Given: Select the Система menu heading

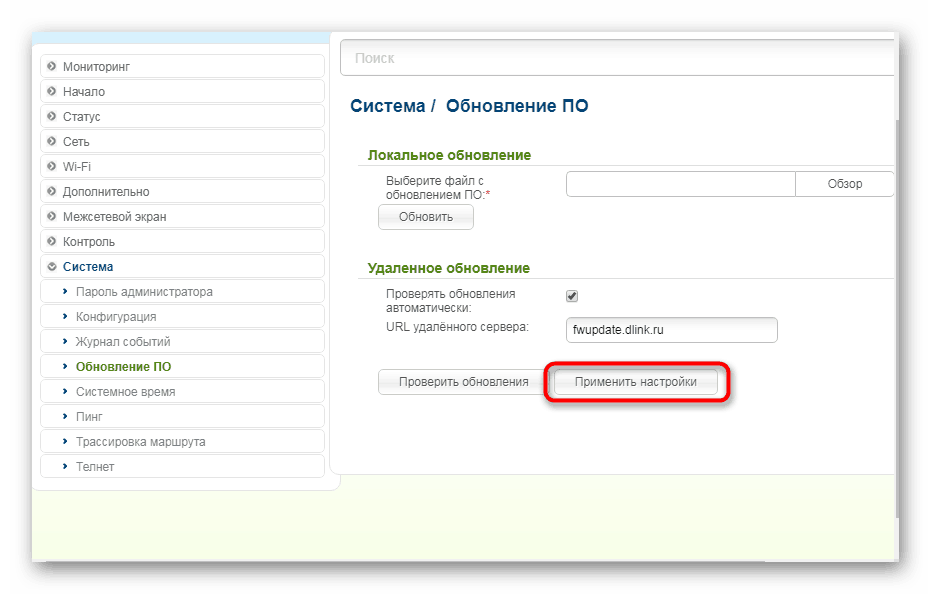Looking at the screenshot, I should coord(182,266).
